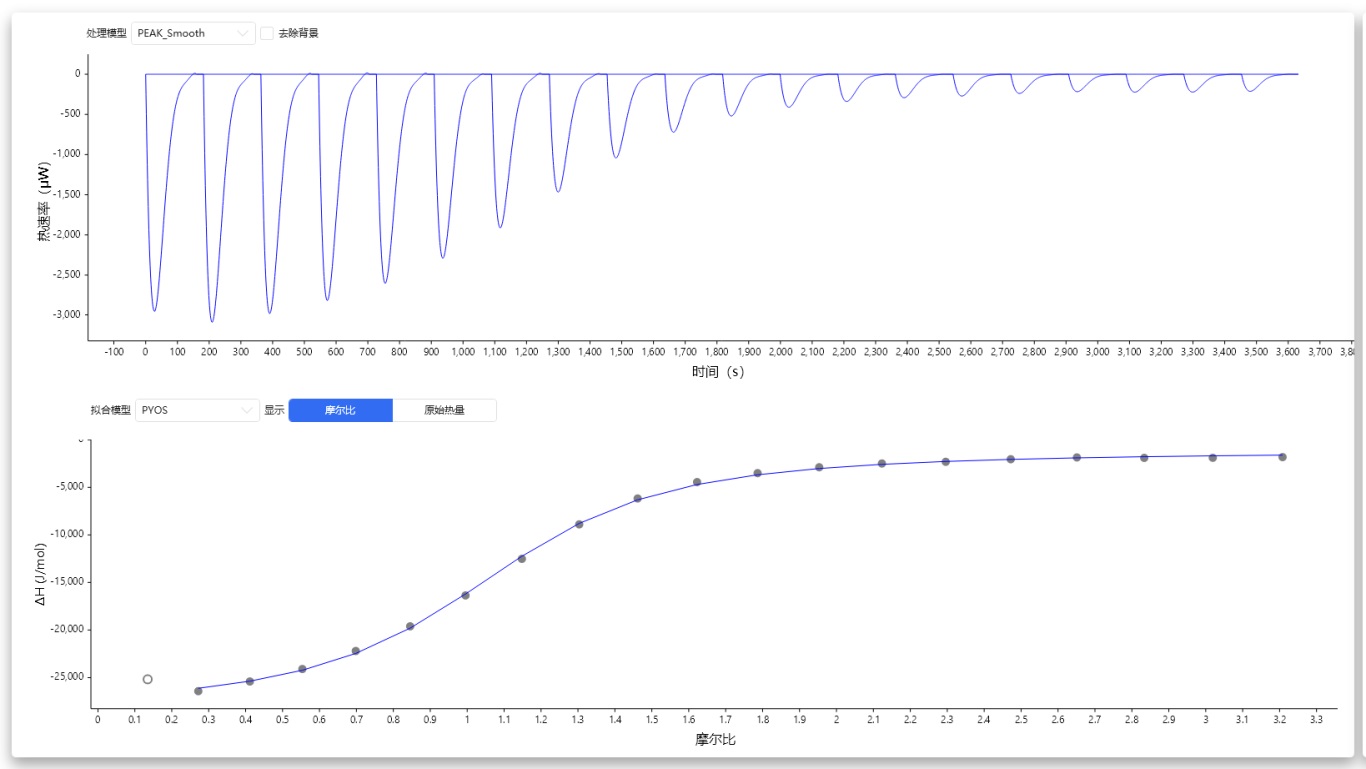Switch display to 摩尔比

tap(340, 410)
